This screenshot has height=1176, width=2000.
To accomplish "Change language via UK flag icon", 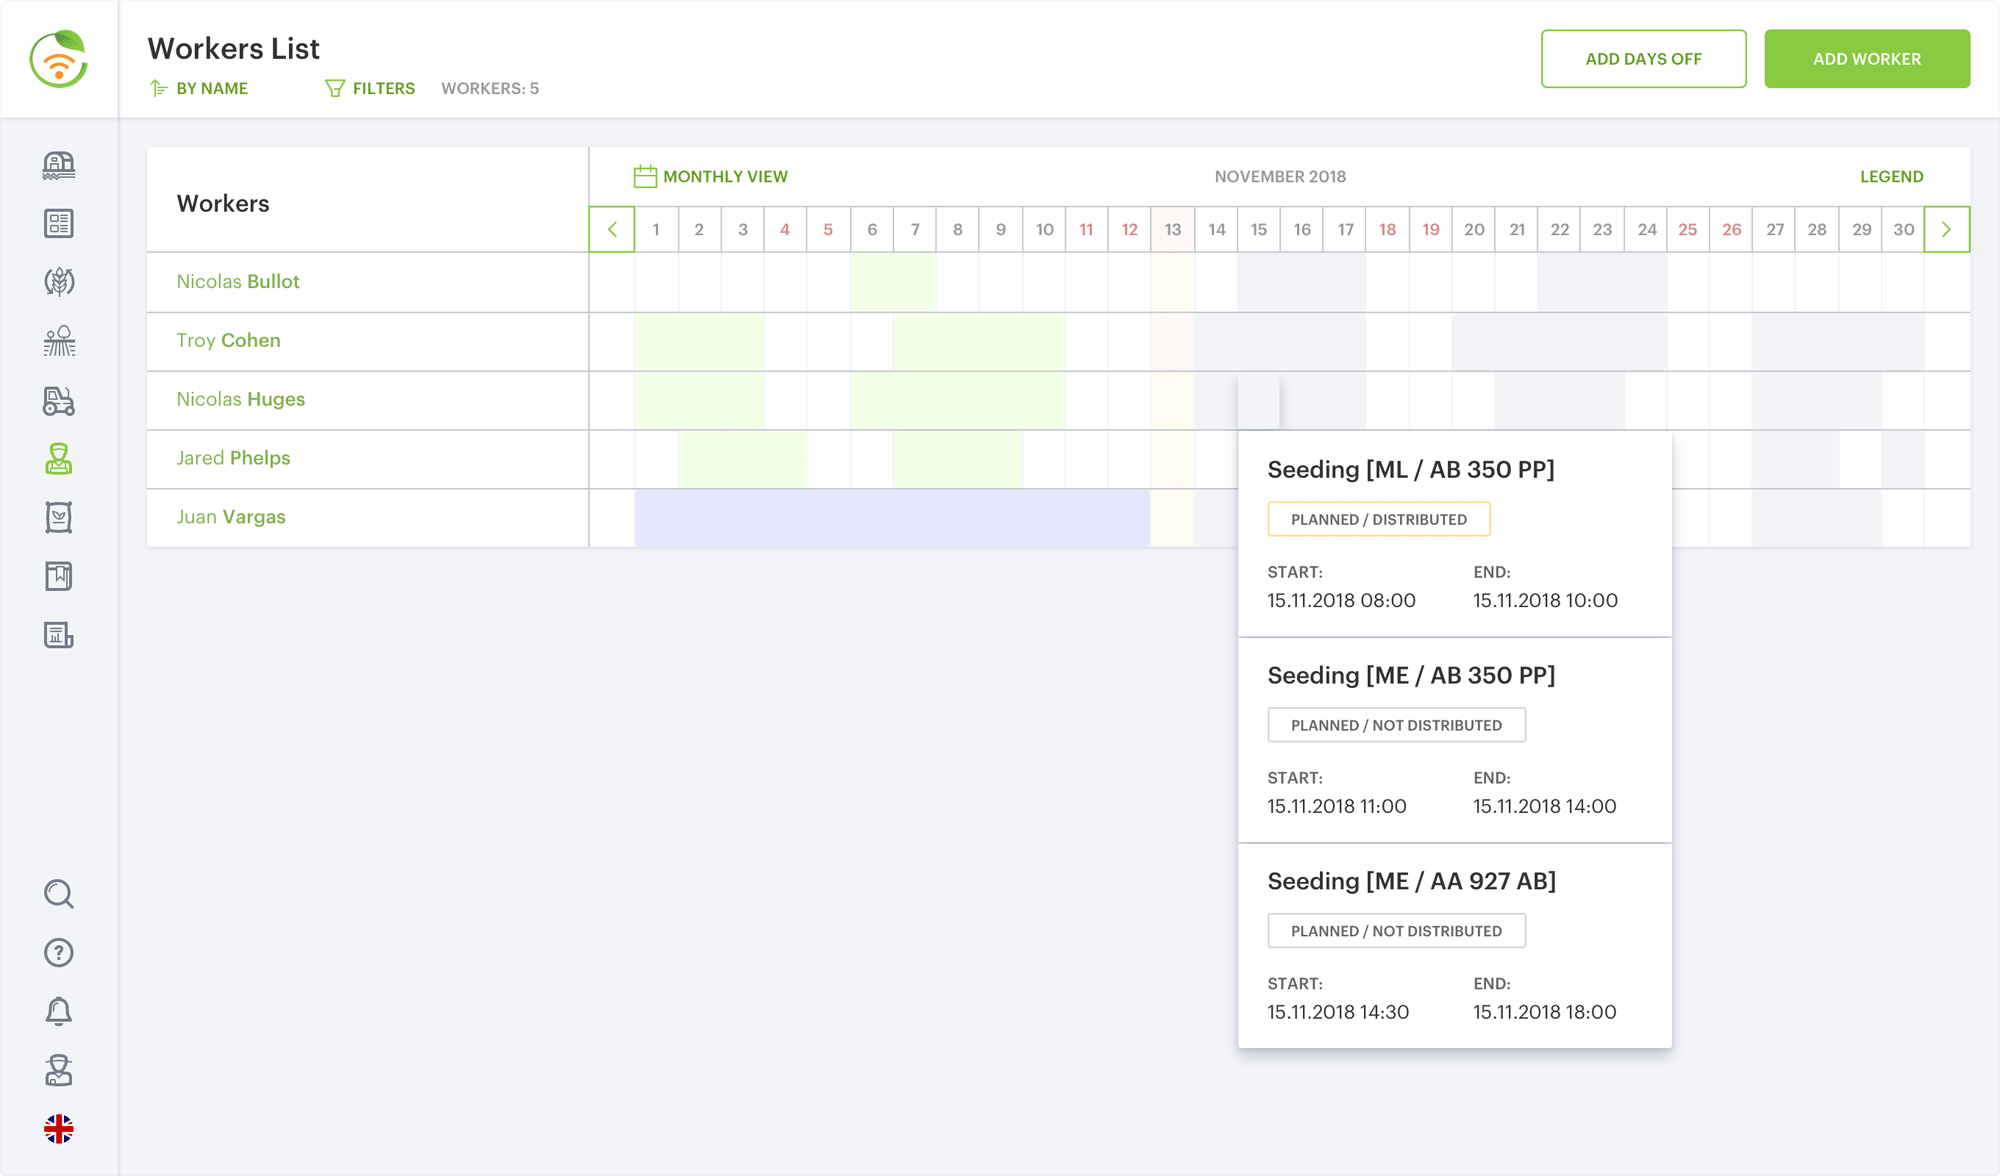I will 59,1129.
